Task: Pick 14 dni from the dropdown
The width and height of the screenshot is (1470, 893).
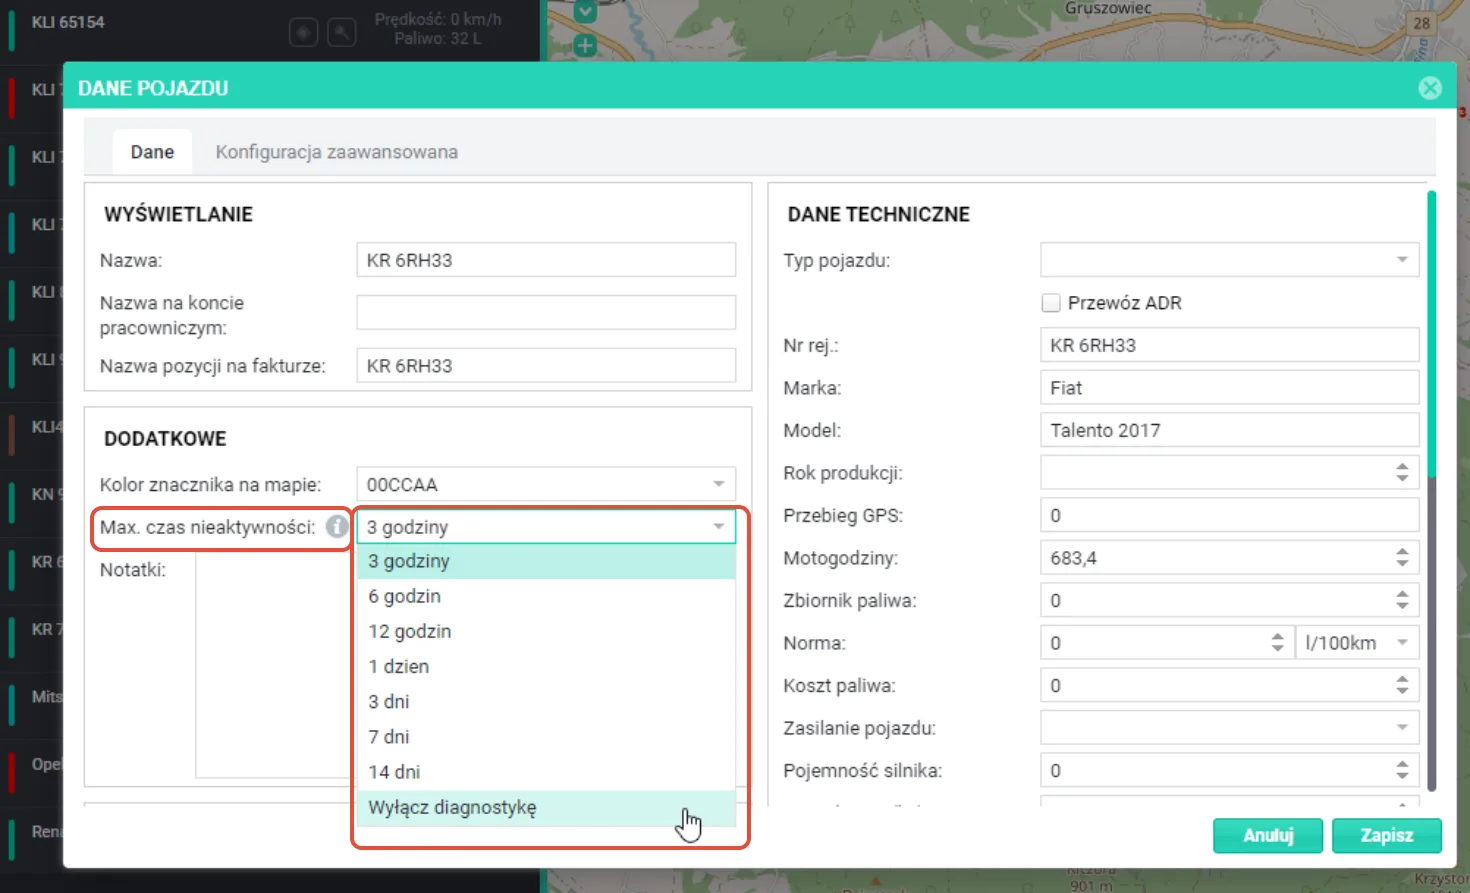Action: [x=546, y=772]
